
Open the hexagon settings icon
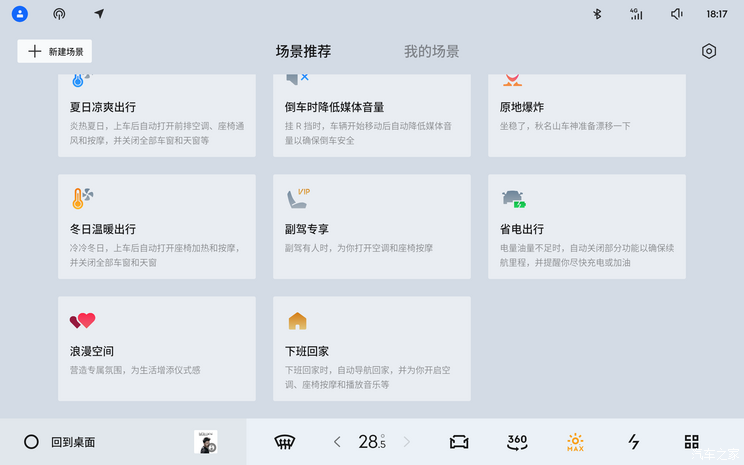pos(709,51)
